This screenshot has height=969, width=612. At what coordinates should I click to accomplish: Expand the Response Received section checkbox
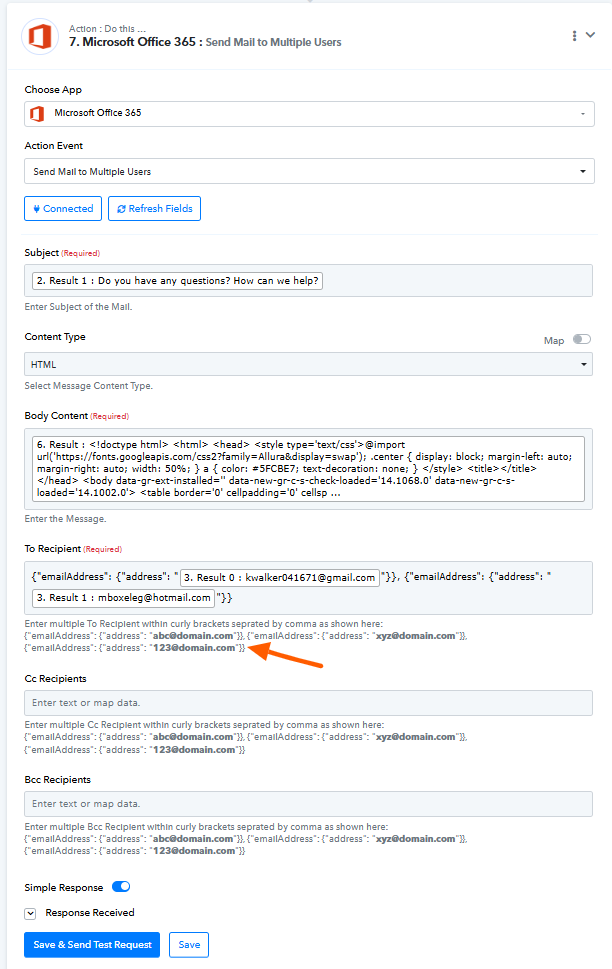coord(31,913)
